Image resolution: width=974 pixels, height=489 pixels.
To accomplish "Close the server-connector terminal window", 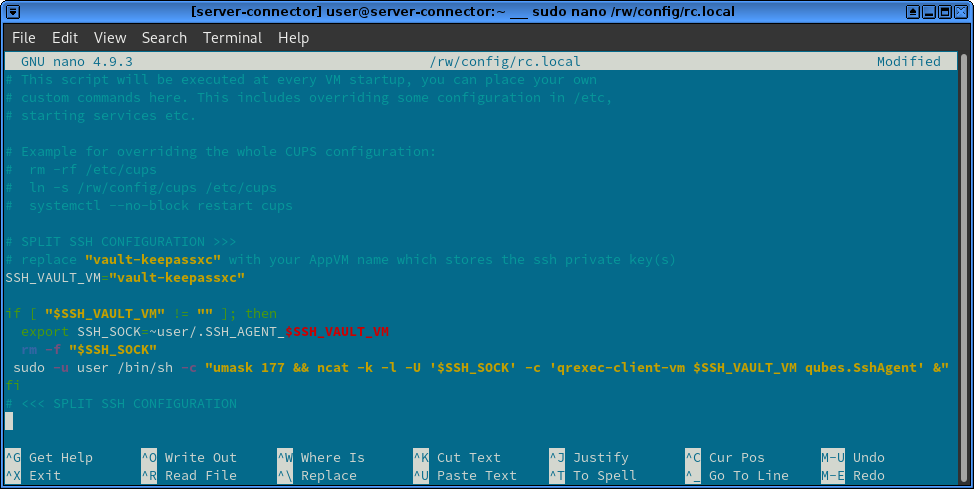I will 959,12.
